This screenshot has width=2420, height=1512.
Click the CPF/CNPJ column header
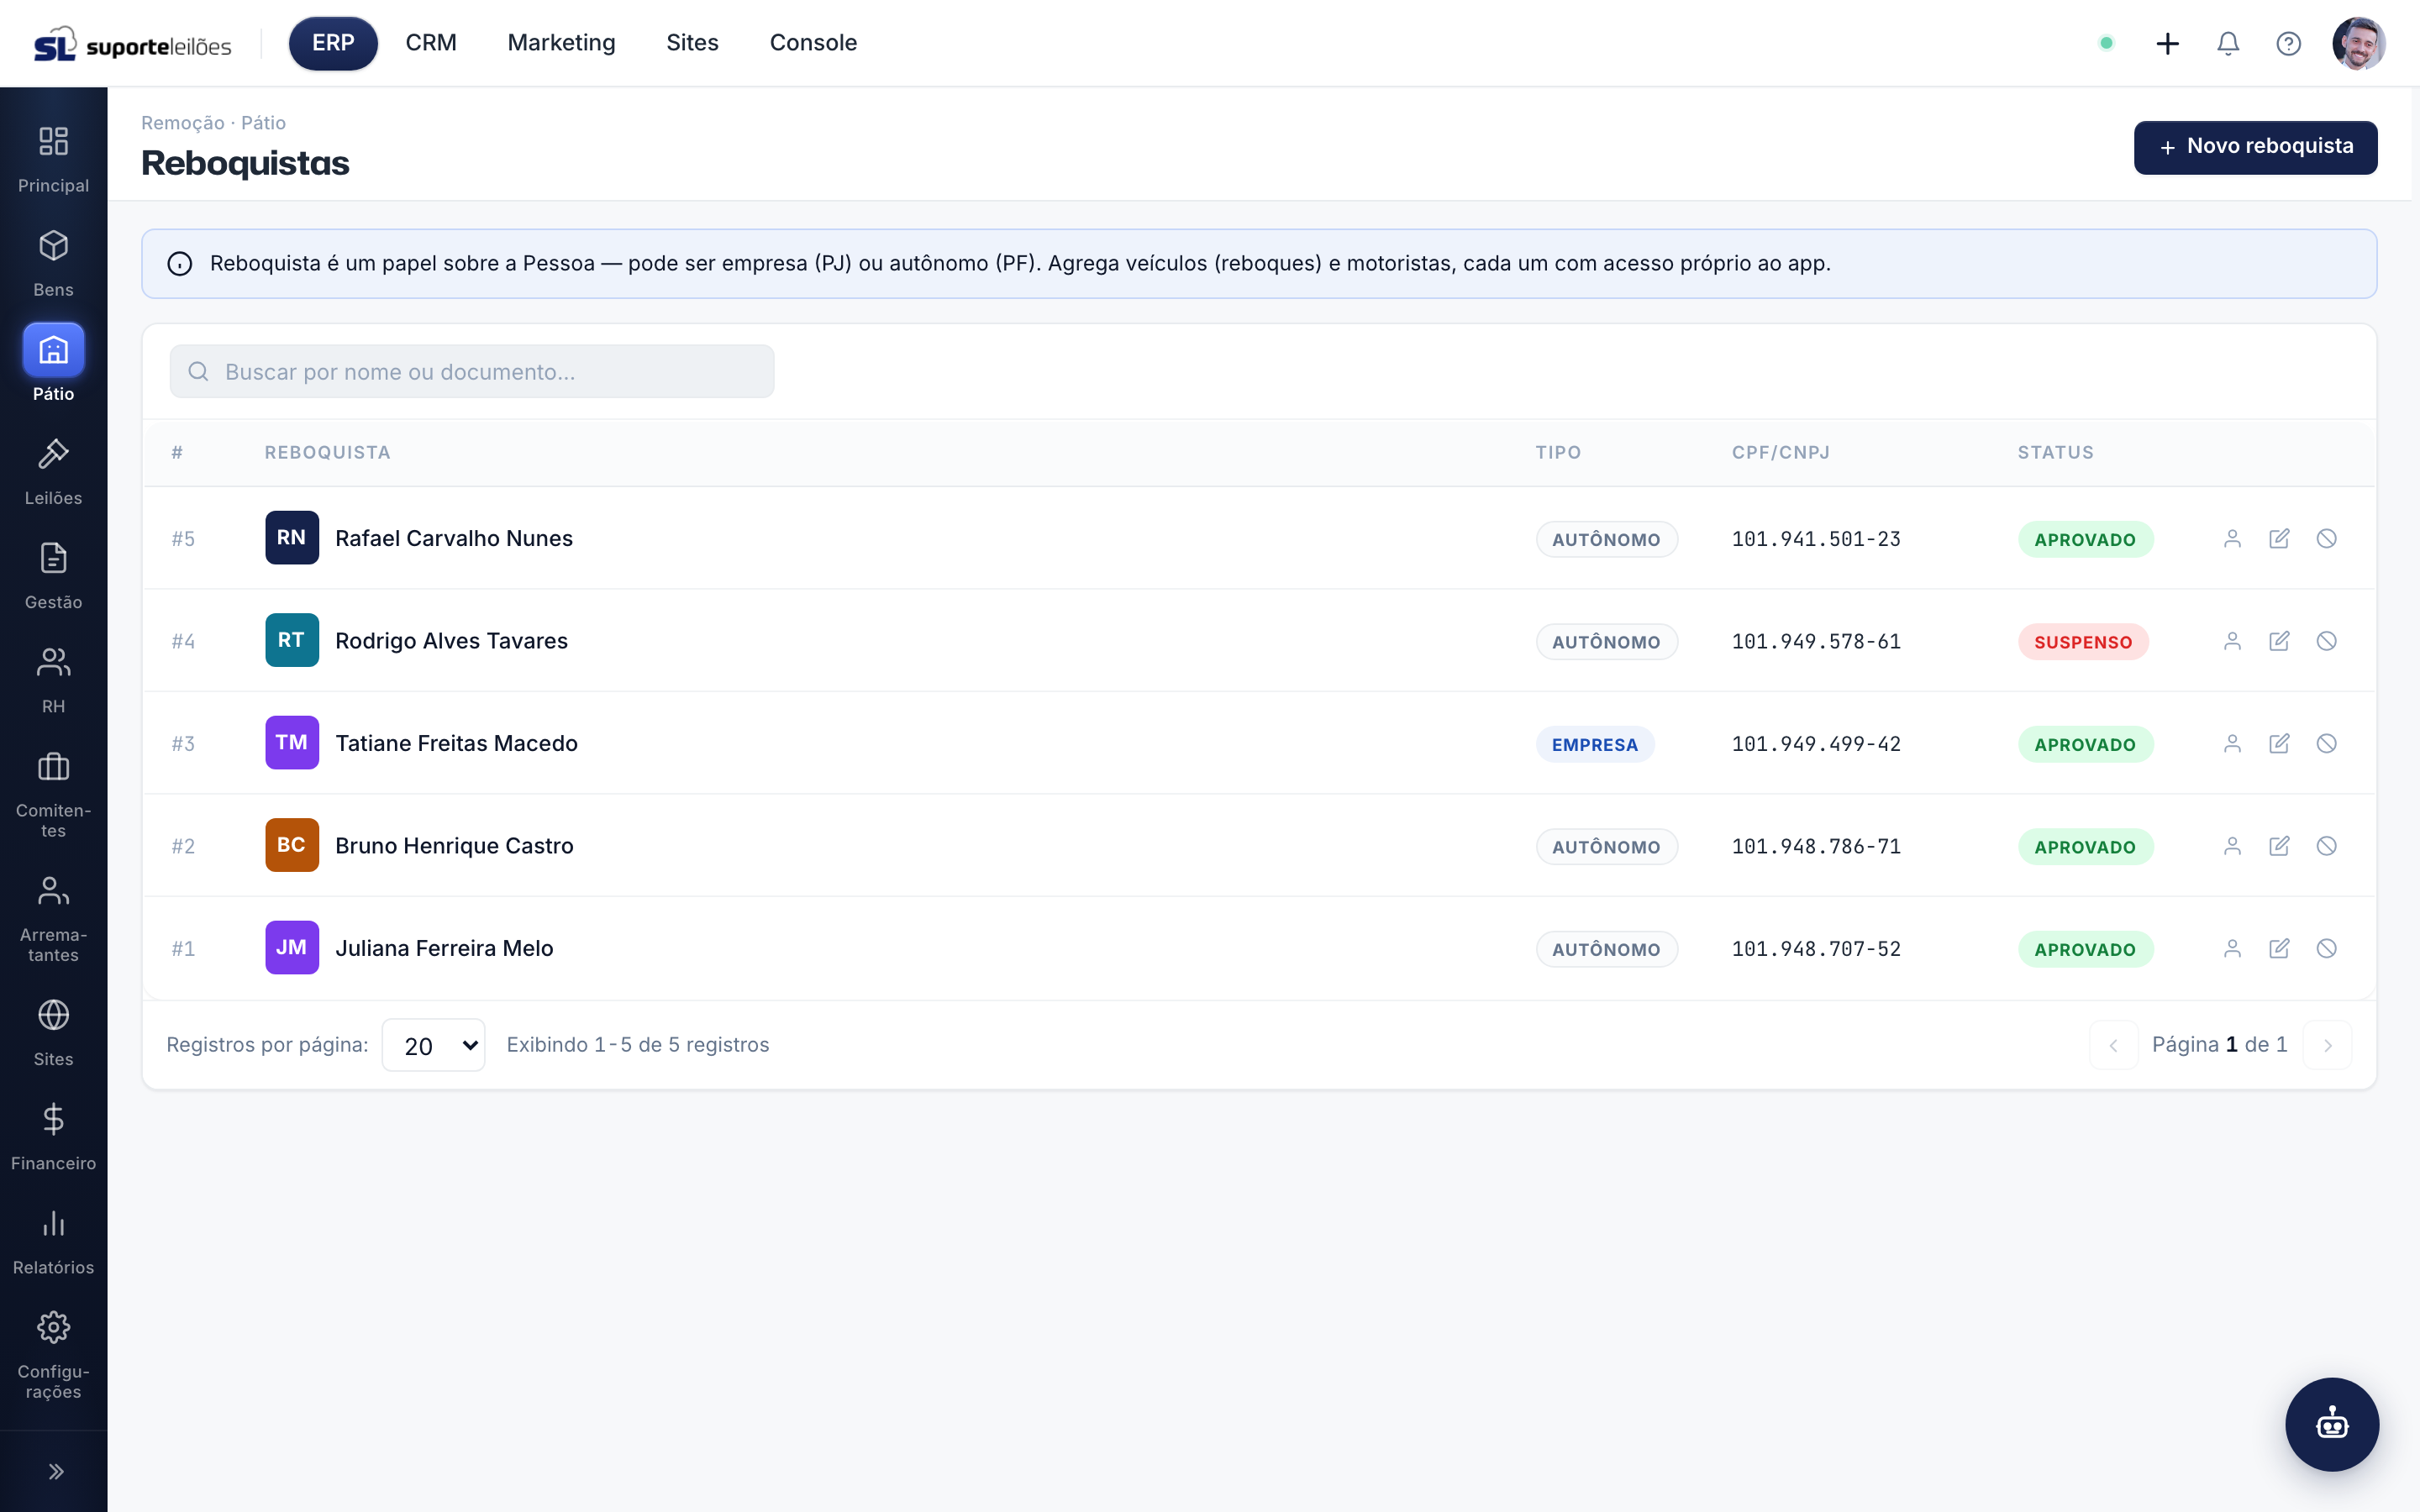pos(1781,453)
